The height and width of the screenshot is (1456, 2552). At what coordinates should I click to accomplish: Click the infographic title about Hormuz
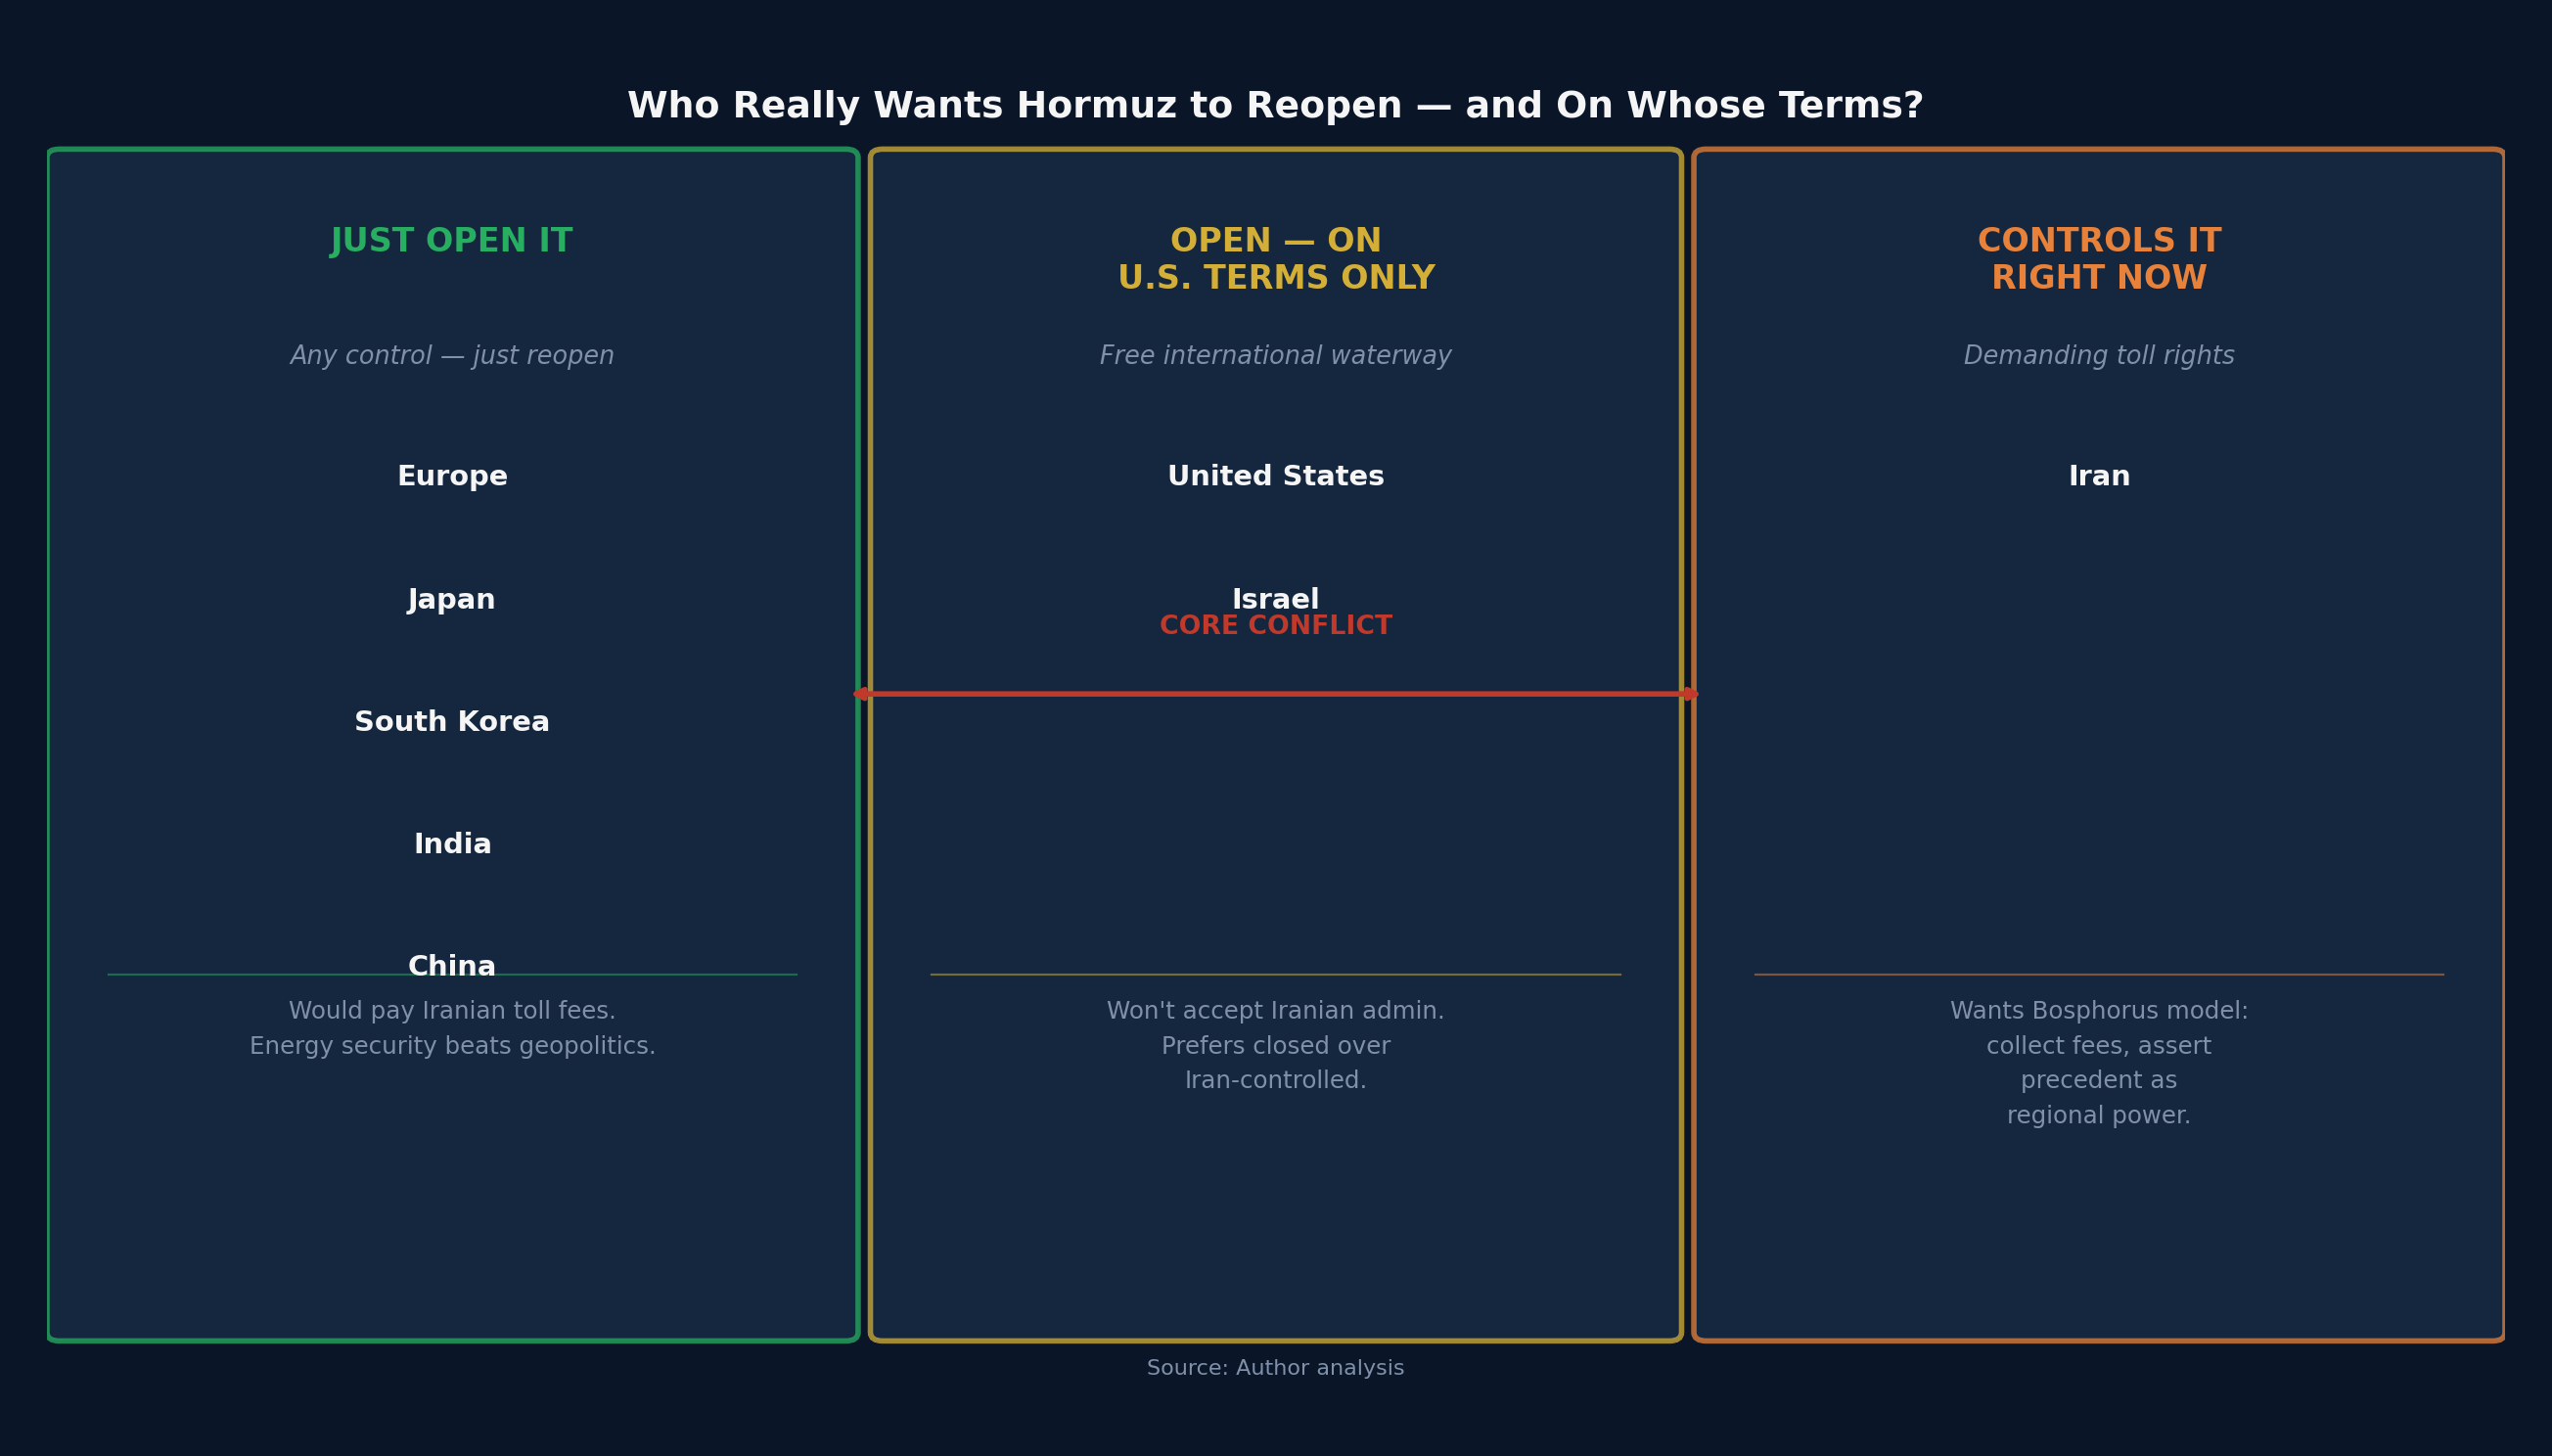coord(1275,107)
